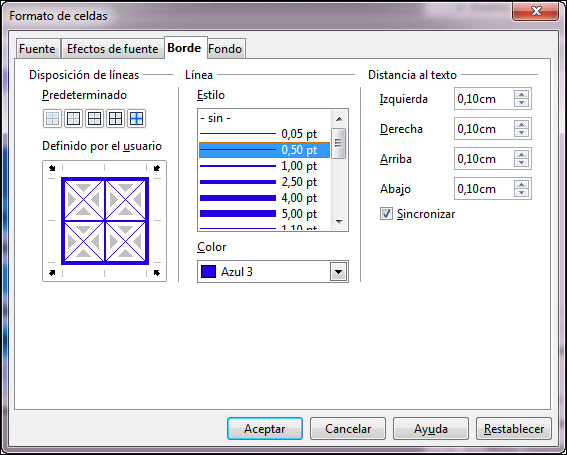Viewport: 567px width, 455px height.
Task: Click top-left shadow corner arrow in preview
Action: [52, 168]
